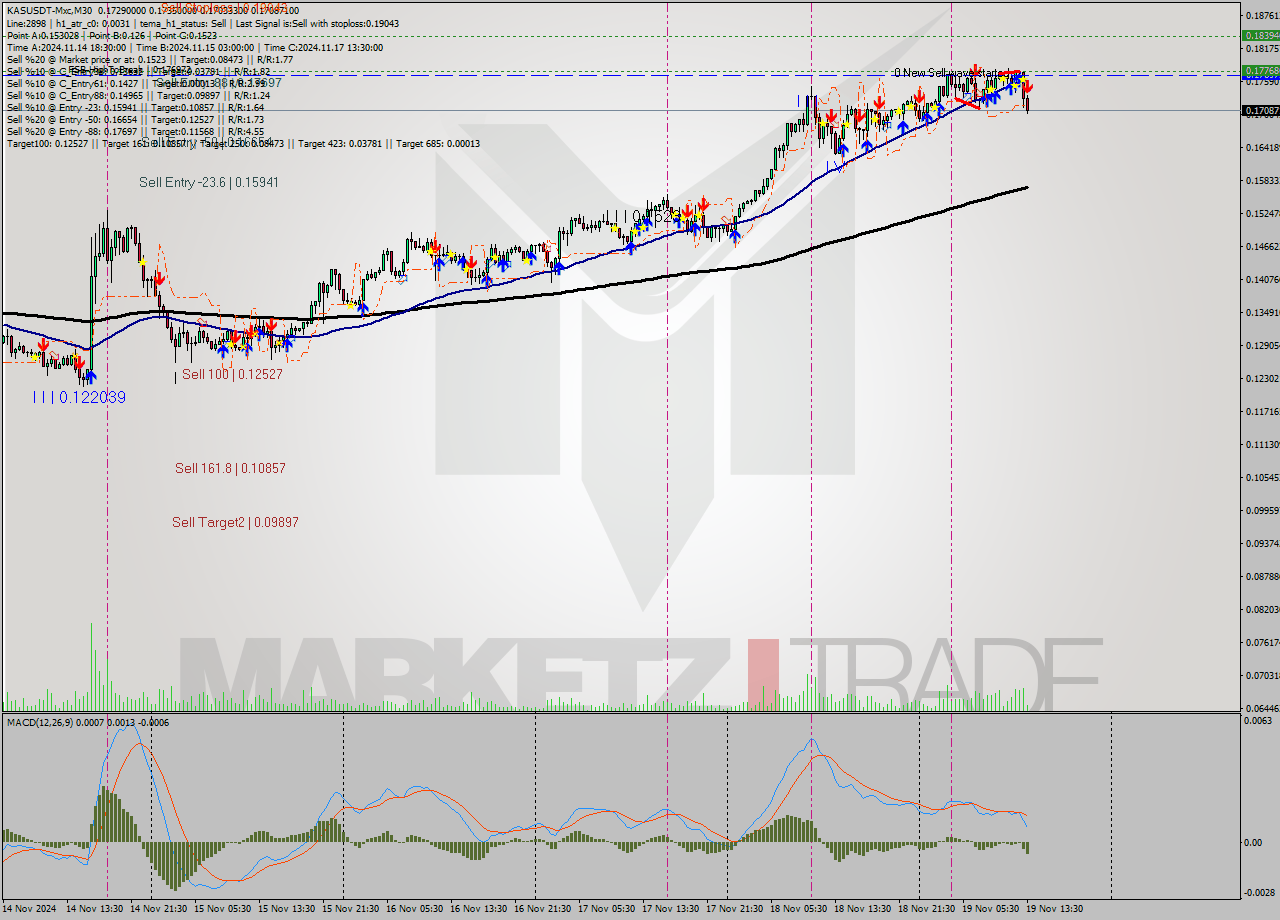The width and height of the screenshot is (1280, 920).
Task: Click the red sell arrow at chart's latest candle
Action: coord(1027,88)
